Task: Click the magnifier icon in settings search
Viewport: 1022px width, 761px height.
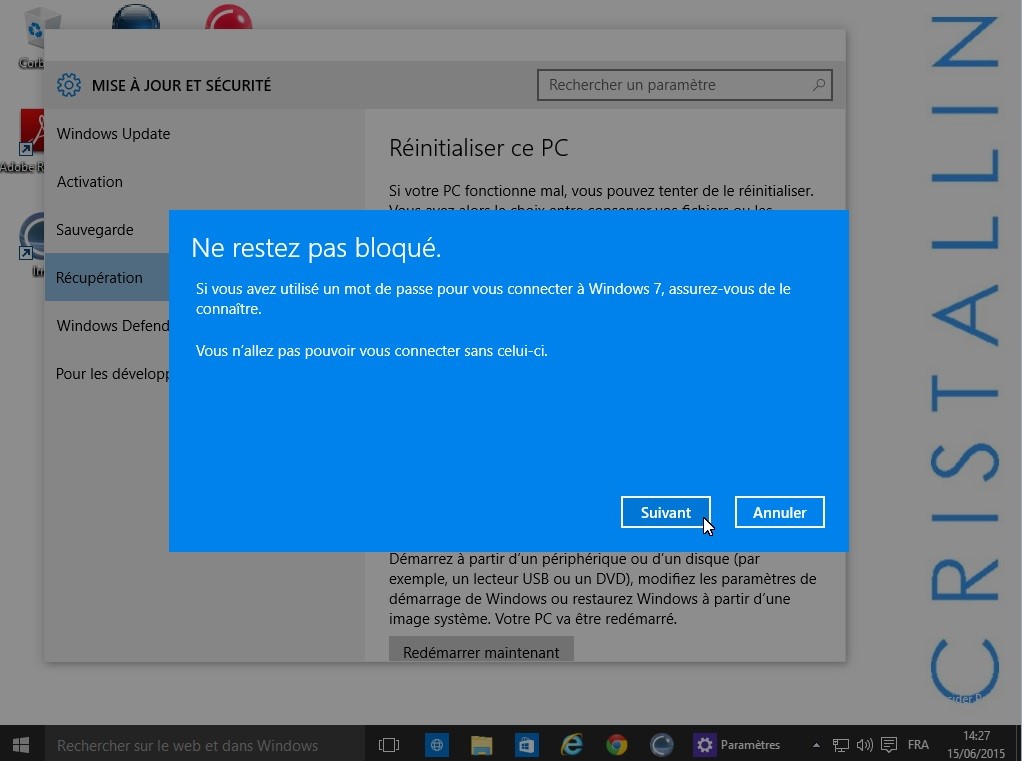Action: pos(819,85)
